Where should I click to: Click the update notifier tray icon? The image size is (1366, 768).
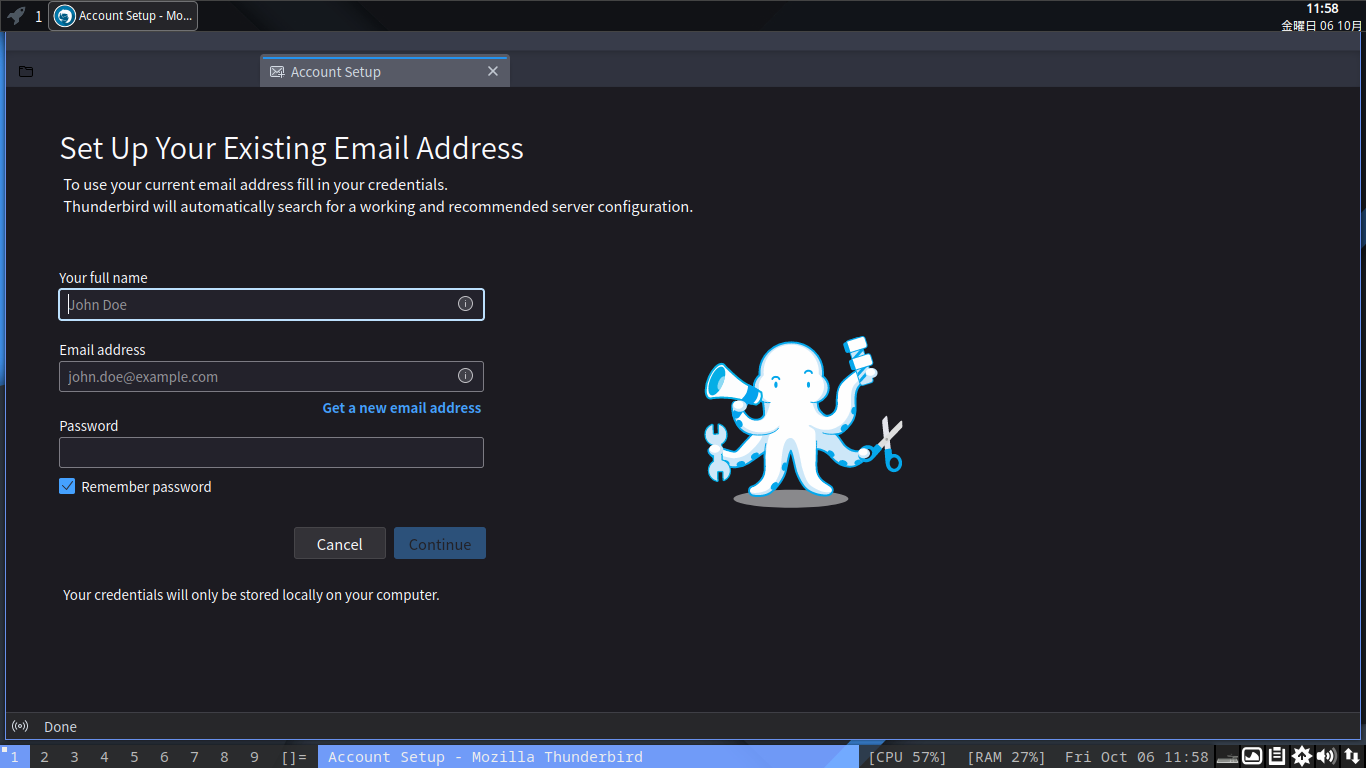1302,757
